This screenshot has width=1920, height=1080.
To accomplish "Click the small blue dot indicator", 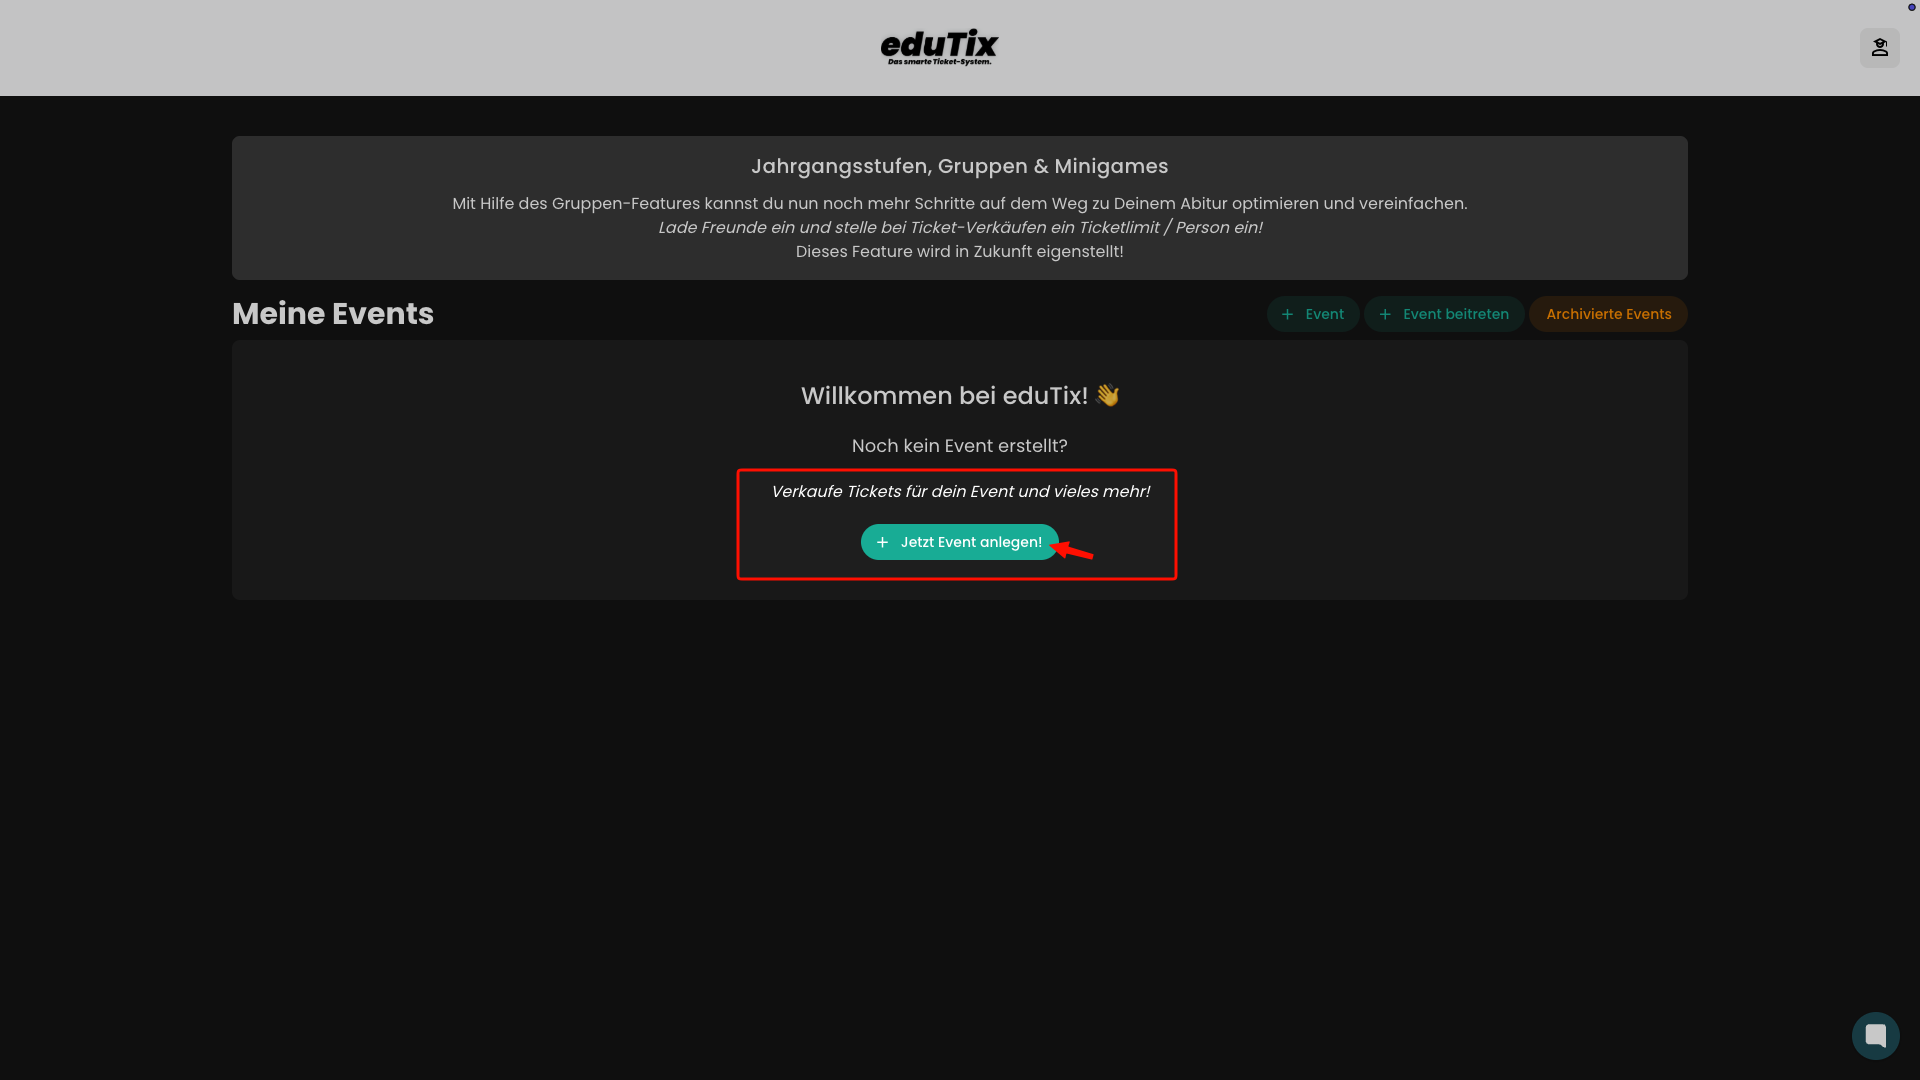I will 1911,7.
